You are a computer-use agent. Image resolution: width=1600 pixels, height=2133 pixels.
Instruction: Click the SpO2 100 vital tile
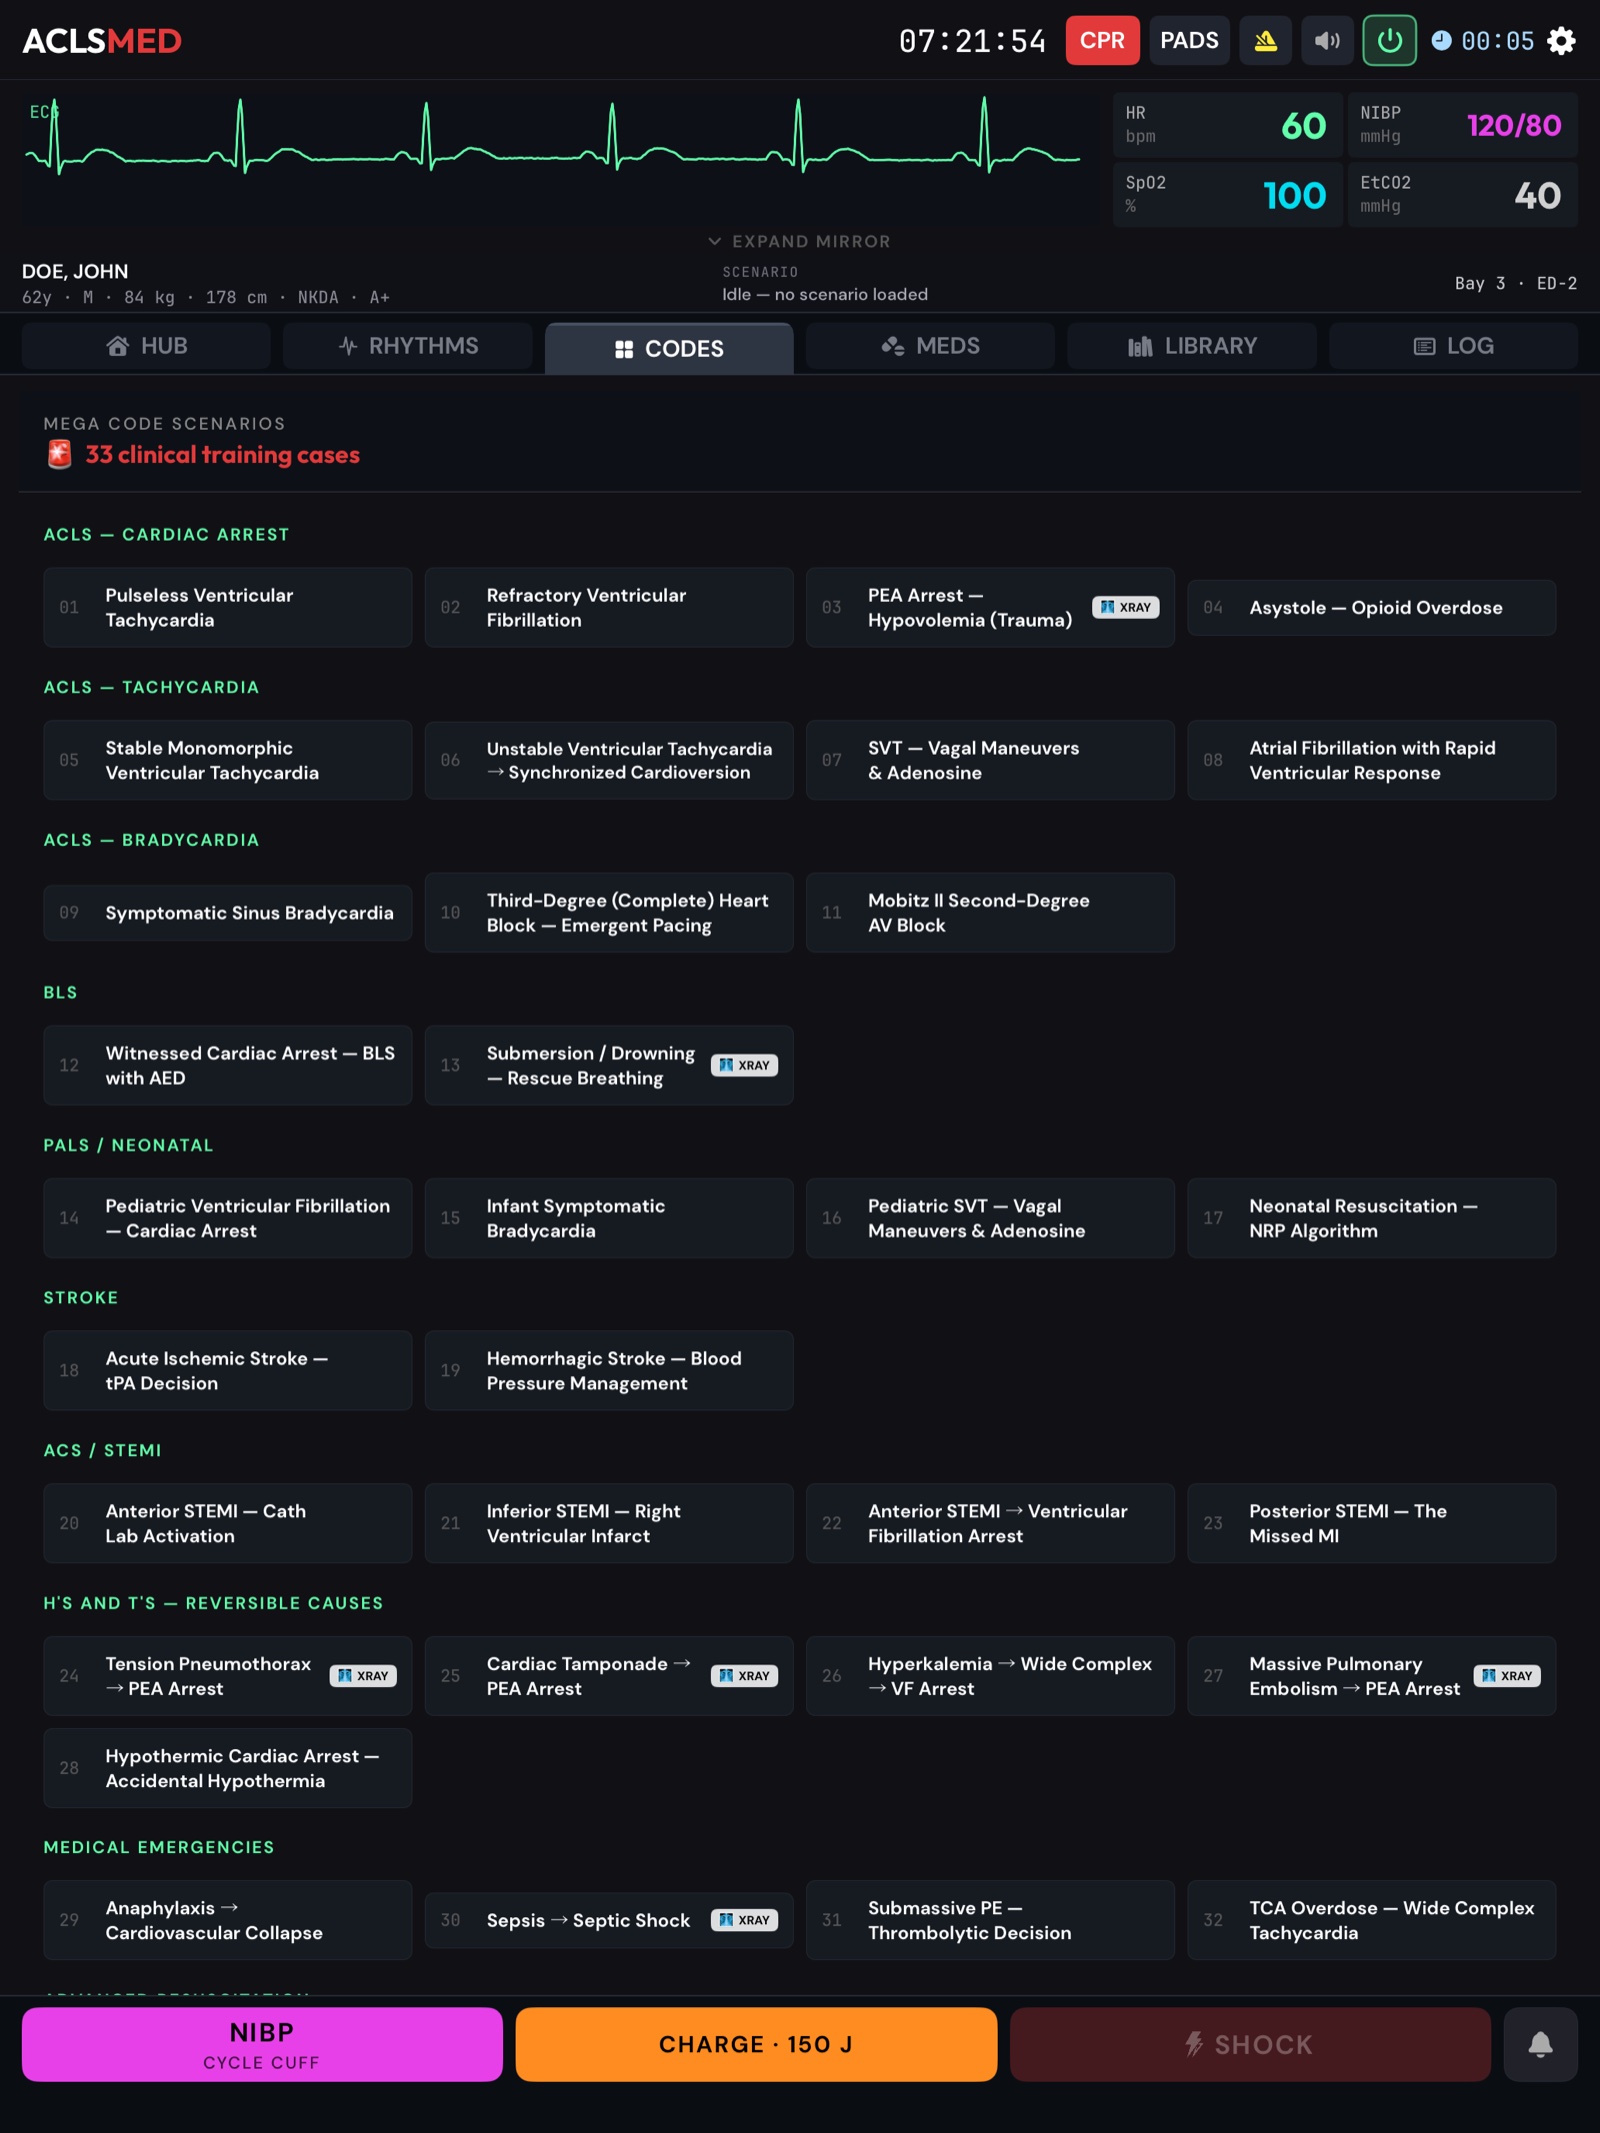tap(1228, 195)
